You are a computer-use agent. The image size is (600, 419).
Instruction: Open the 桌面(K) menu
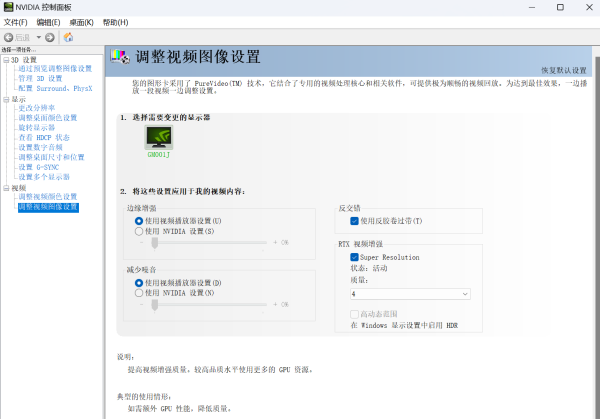81,23
